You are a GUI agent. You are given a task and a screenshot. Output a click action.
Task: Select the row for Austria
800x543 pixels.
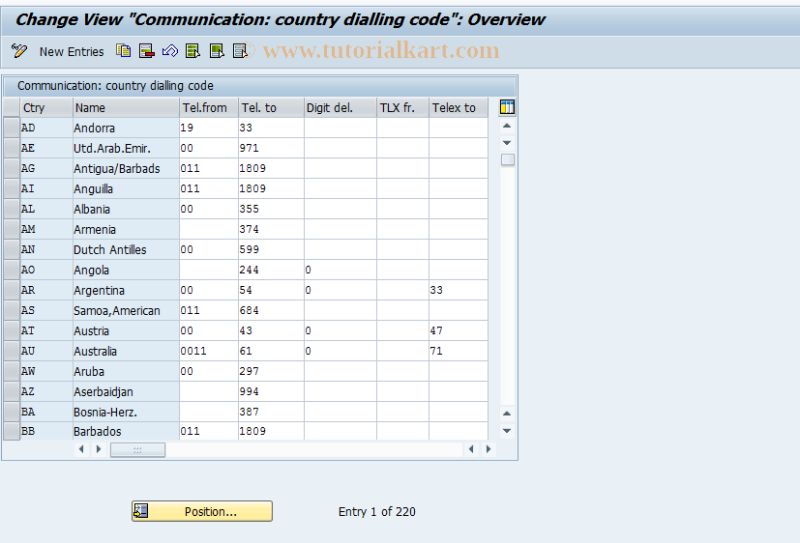pyautogui.click(x=11, y=331)
